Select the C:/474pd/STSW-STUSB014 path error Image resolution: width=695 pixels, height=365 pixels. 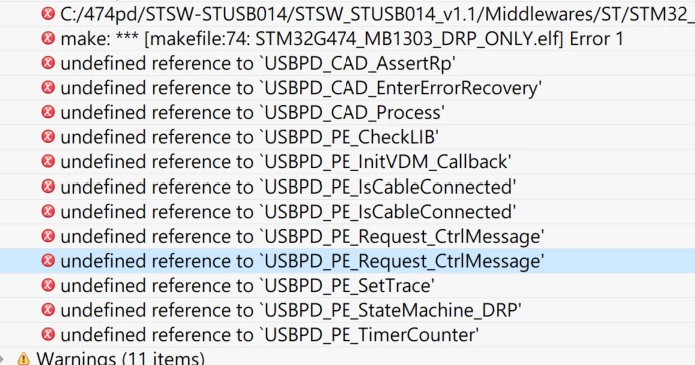coord(348,14)
